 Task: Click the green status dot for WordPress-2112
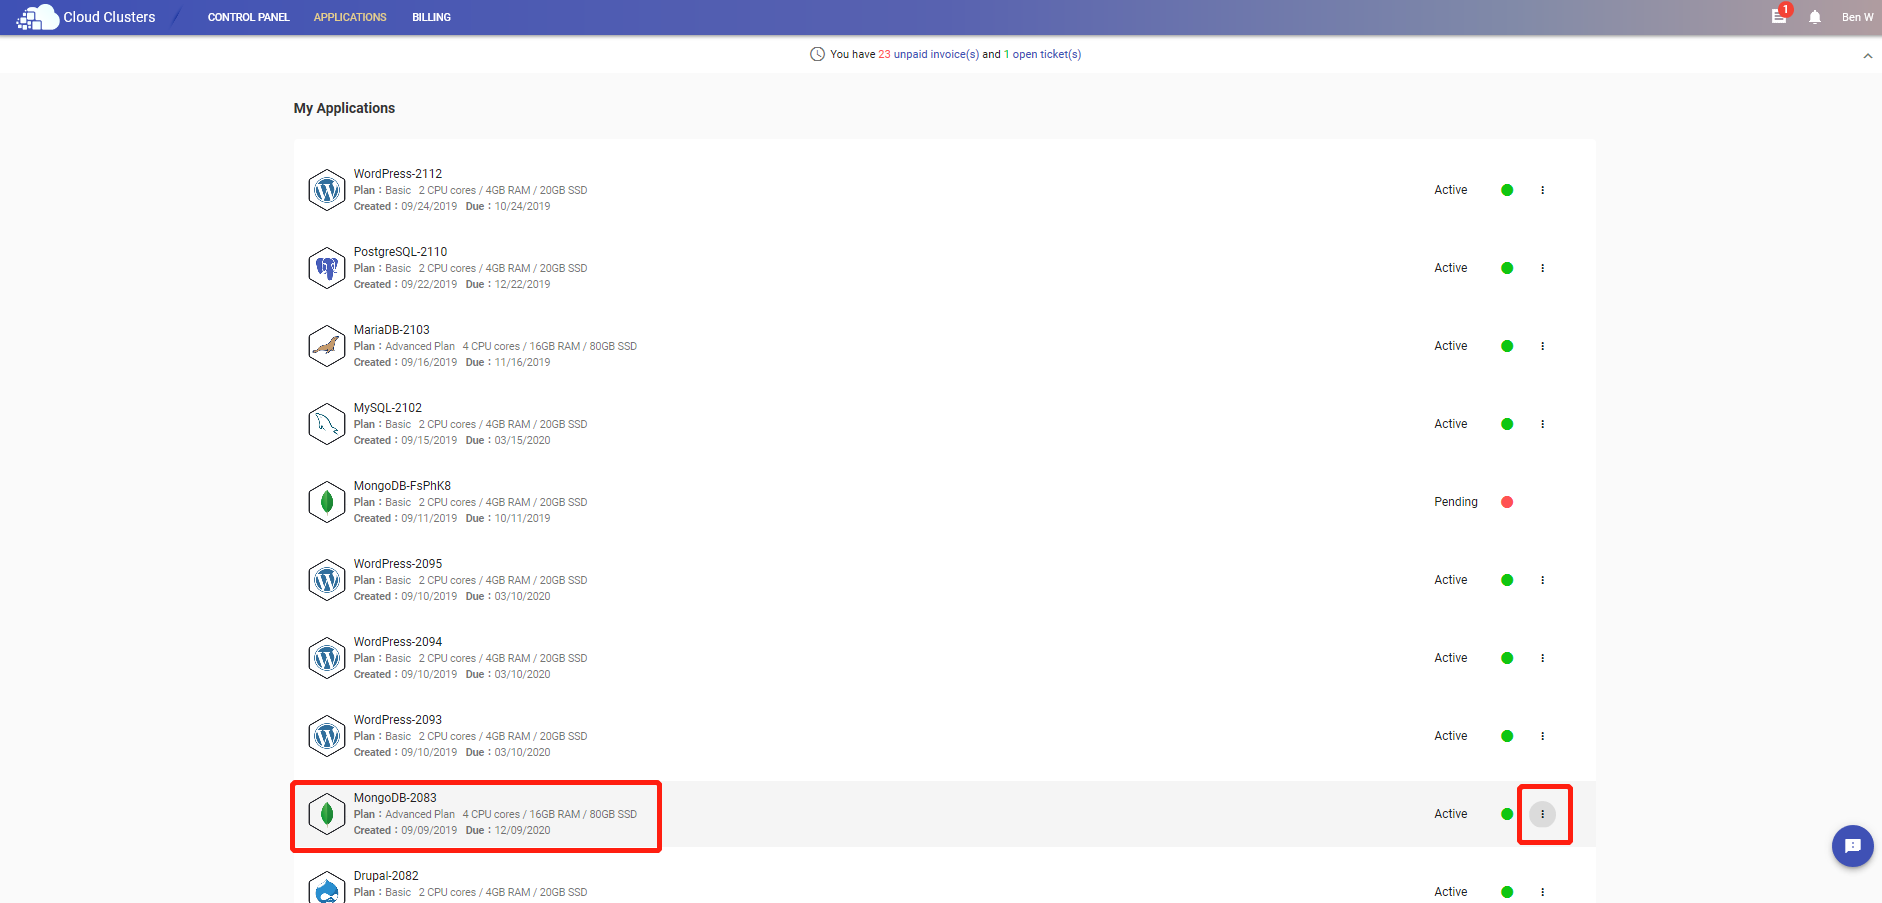1507,190
